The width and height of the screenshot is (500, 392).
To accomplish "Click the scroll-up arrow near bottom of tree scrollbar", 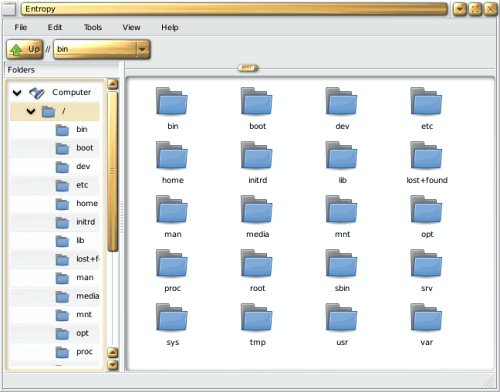I will [x=113, y=352].
